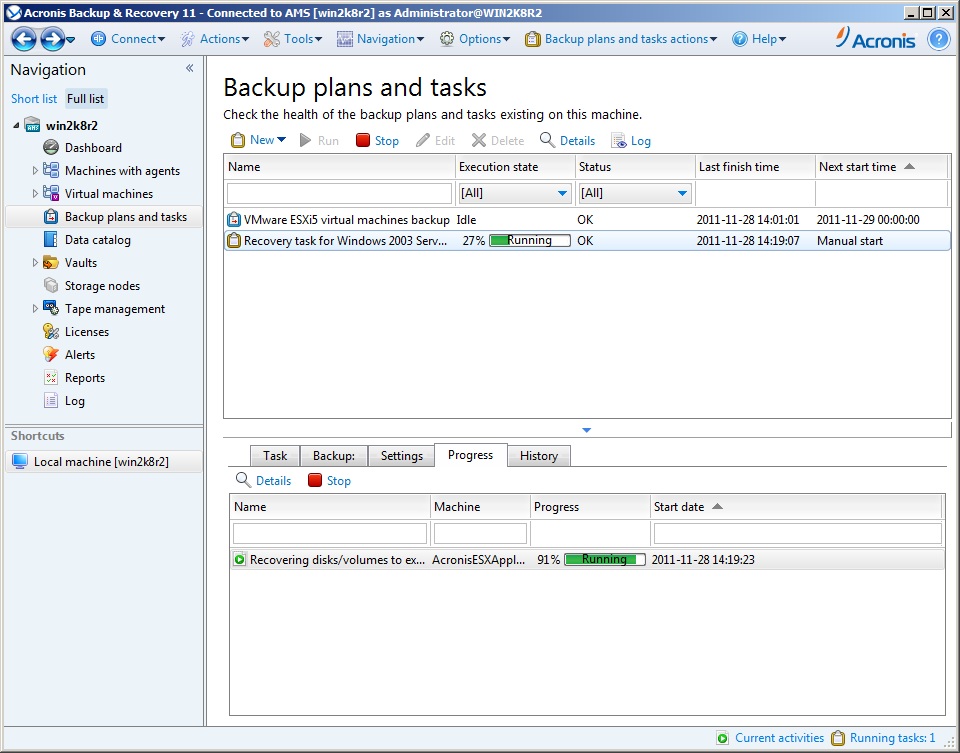
Task: Switch to the Backup: tab
Action: pyautogui.click(x=334, y=455)
